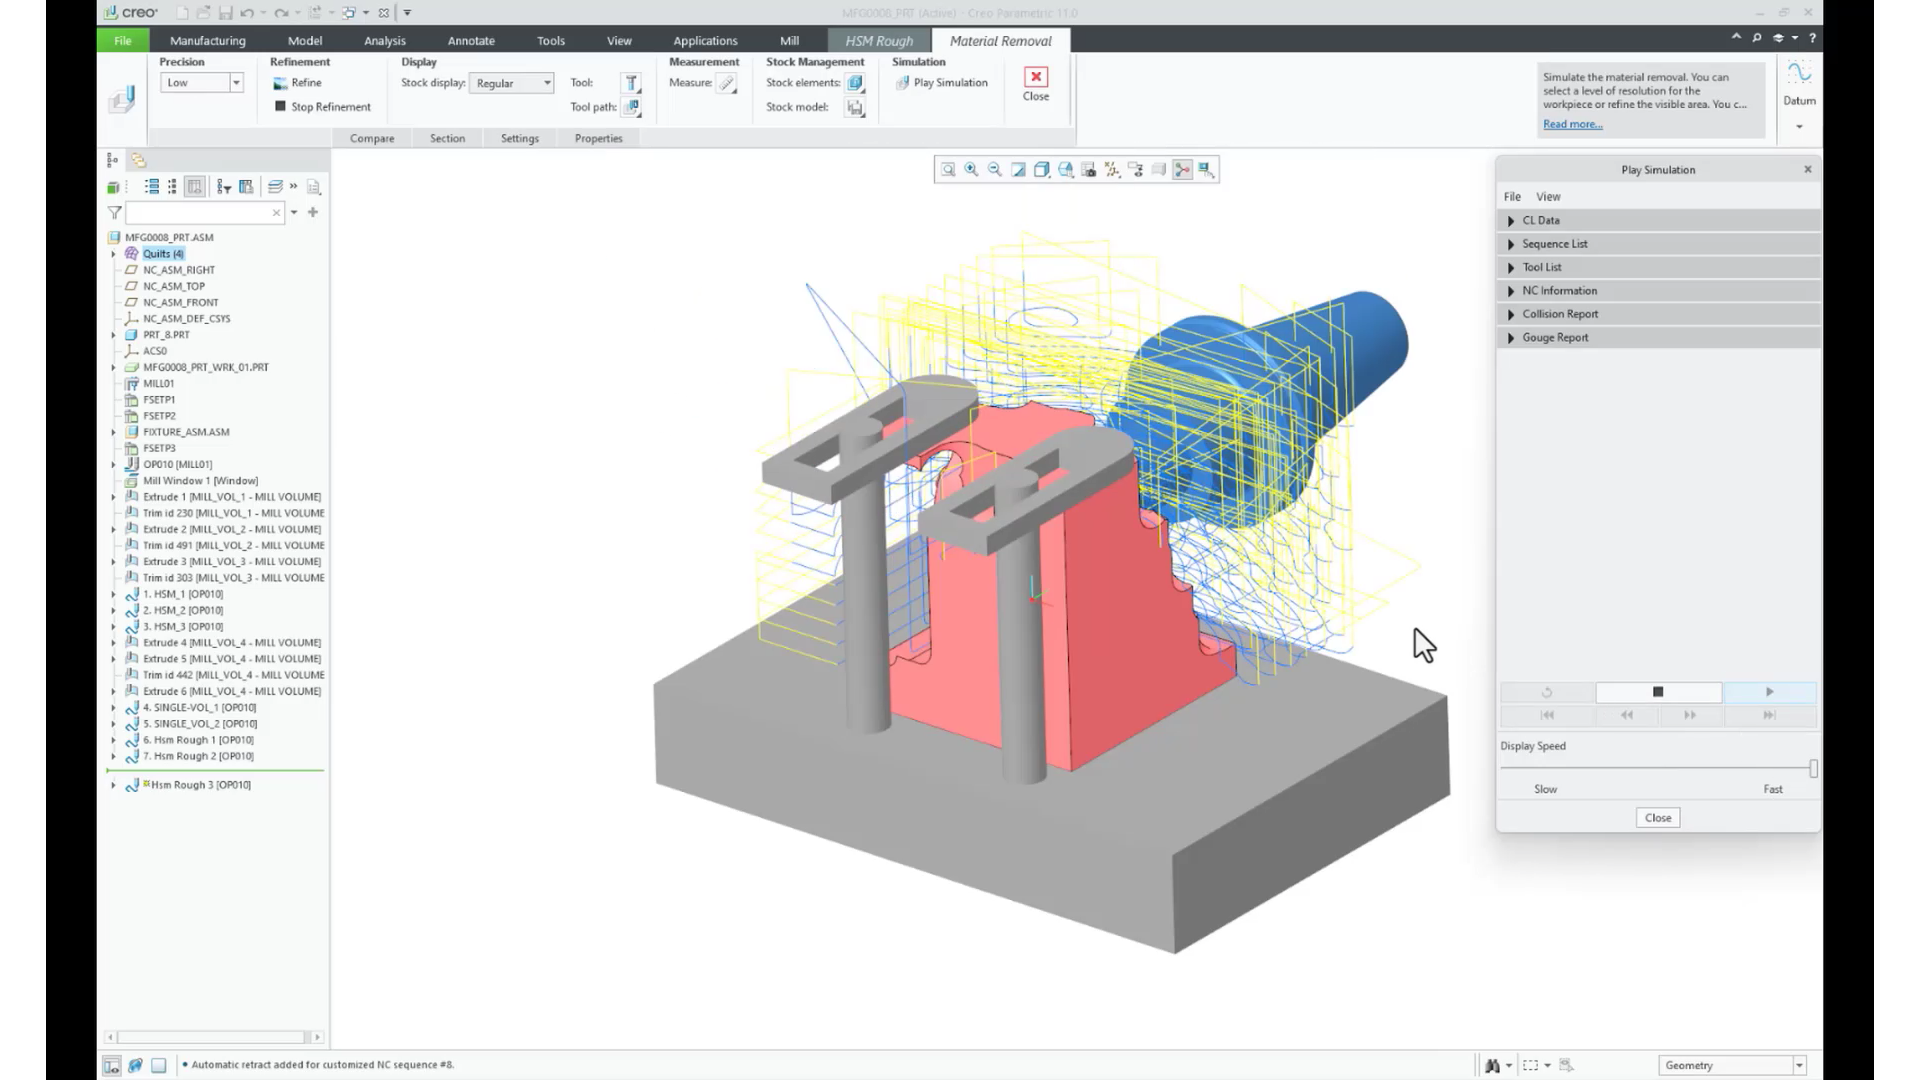Click the view manager camera icon
This screenshot has height=1080, width=1920.
(x=1089, y=170)
